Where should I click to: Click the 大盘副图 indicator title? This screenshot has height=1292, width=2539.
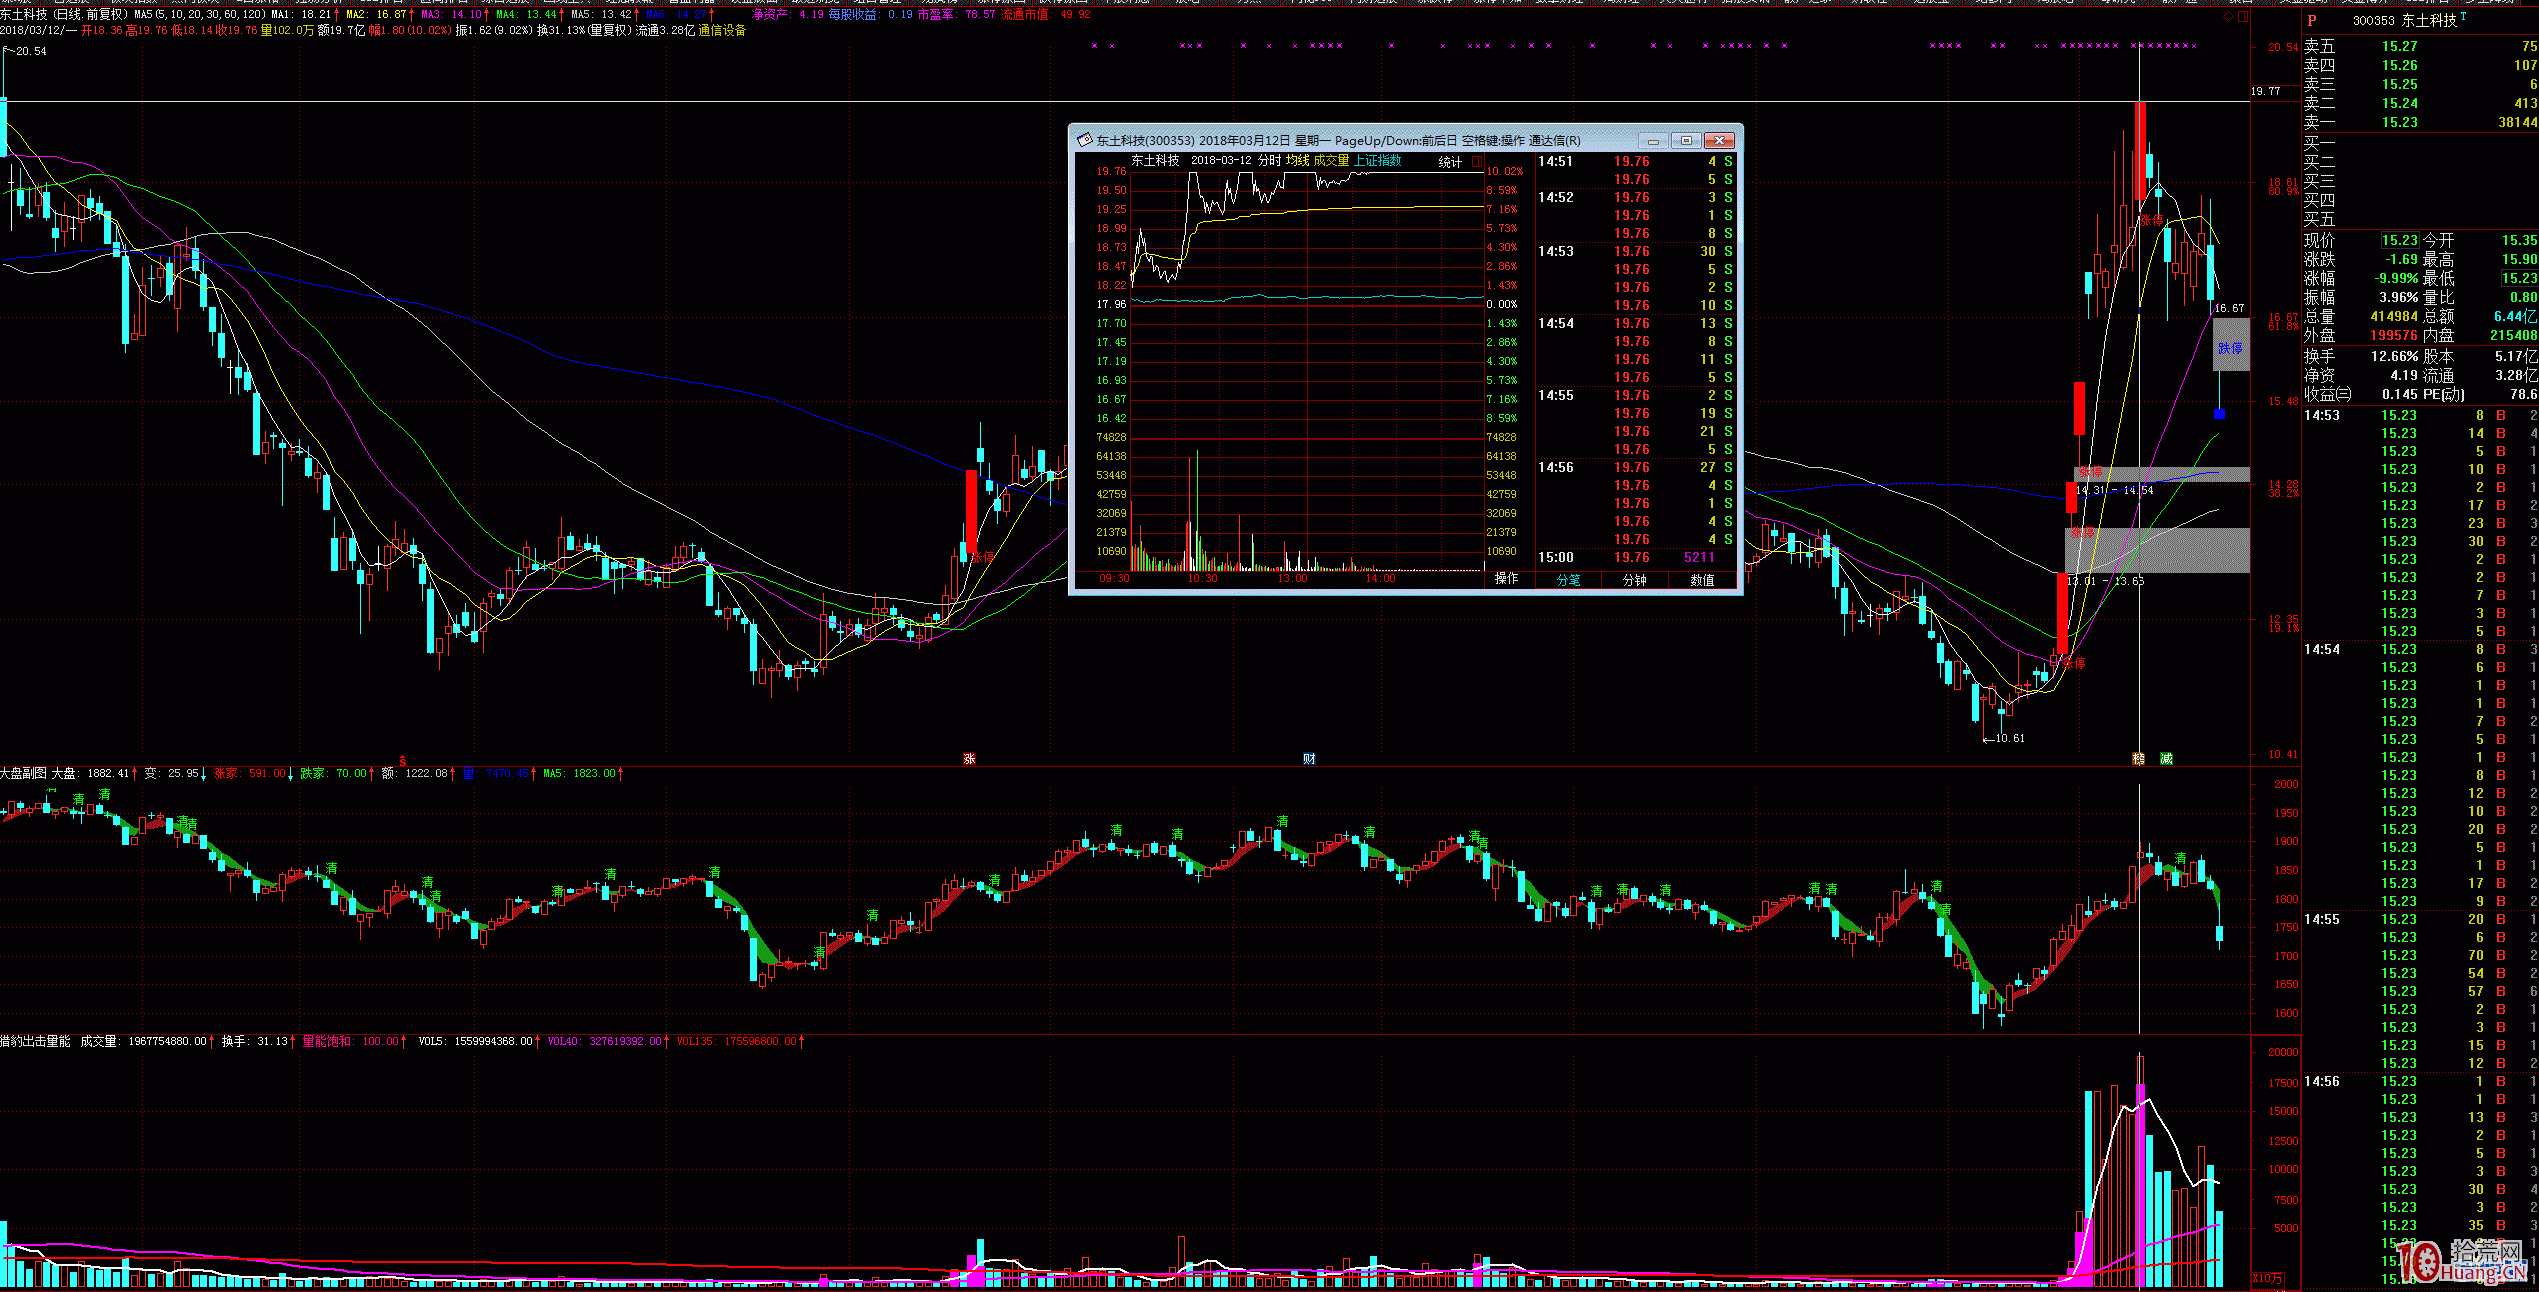[24, 774]
